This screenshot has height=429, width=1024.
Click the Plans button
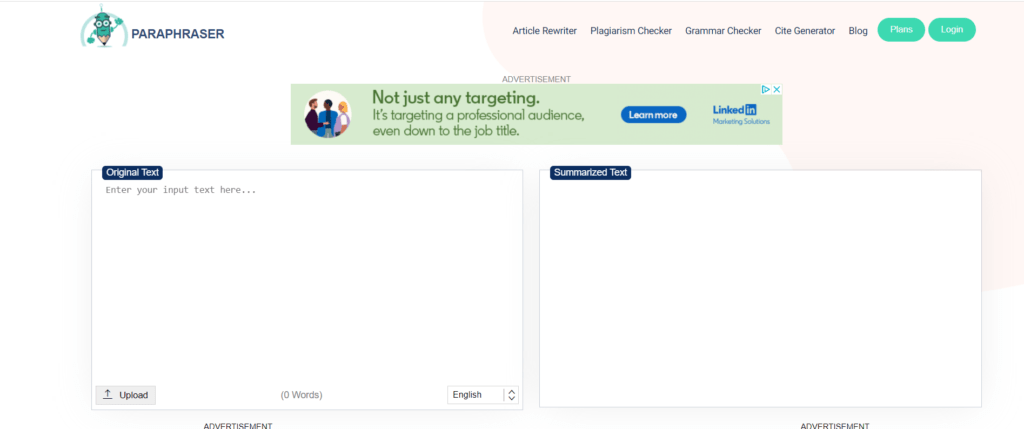tap(901, 29)
